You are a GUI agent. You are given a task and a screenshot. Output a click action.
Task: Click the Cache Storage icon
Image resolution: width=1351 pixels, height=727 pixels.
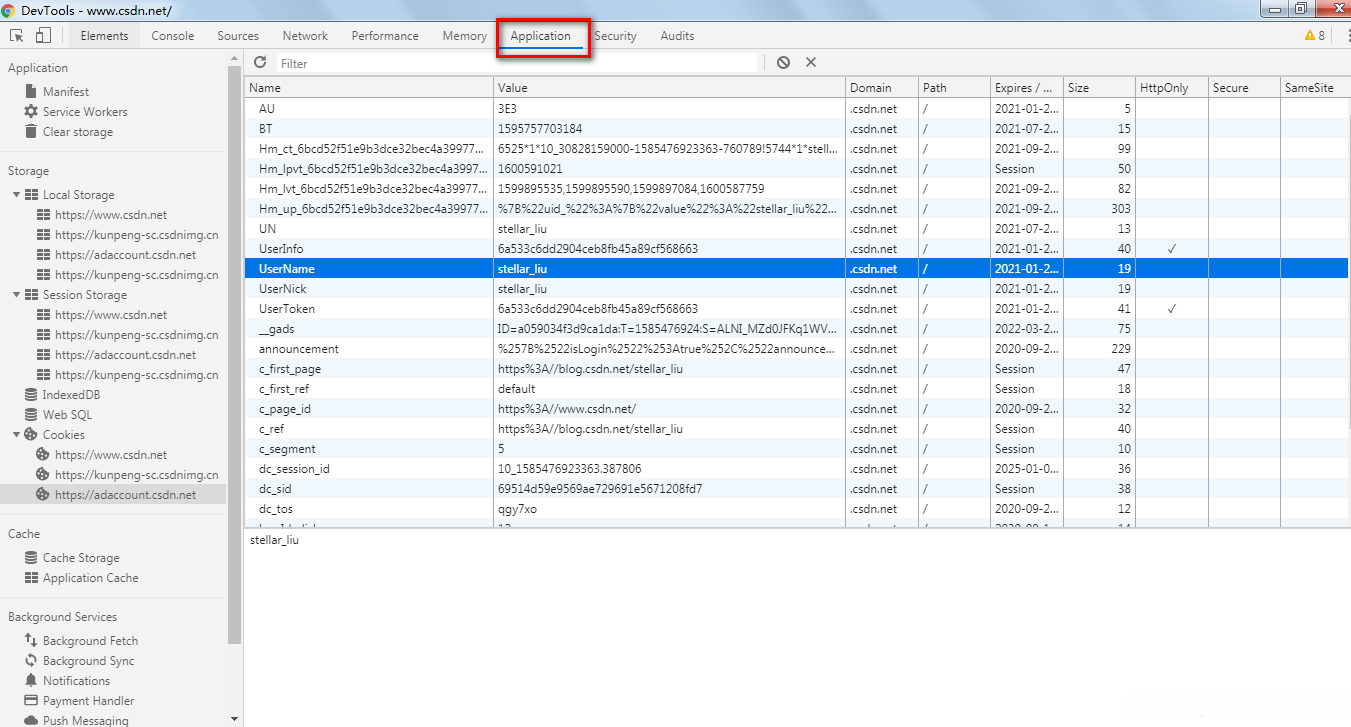click(31, 558)
